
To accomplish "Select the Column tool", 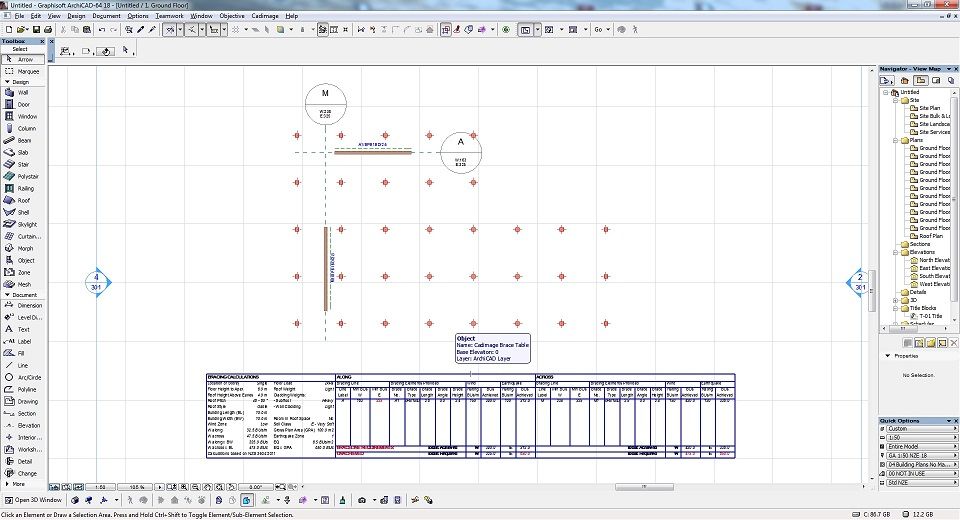I will [x=23, y=129].
